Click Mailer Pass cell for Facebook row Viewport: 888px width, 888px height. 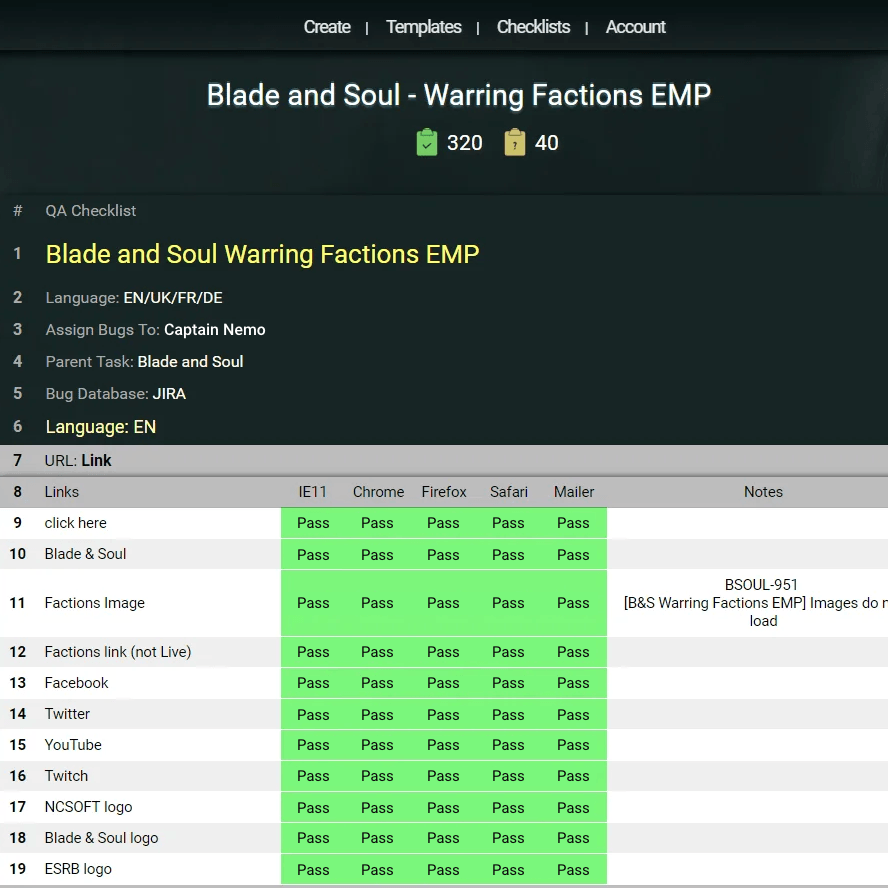click(573, 683)
